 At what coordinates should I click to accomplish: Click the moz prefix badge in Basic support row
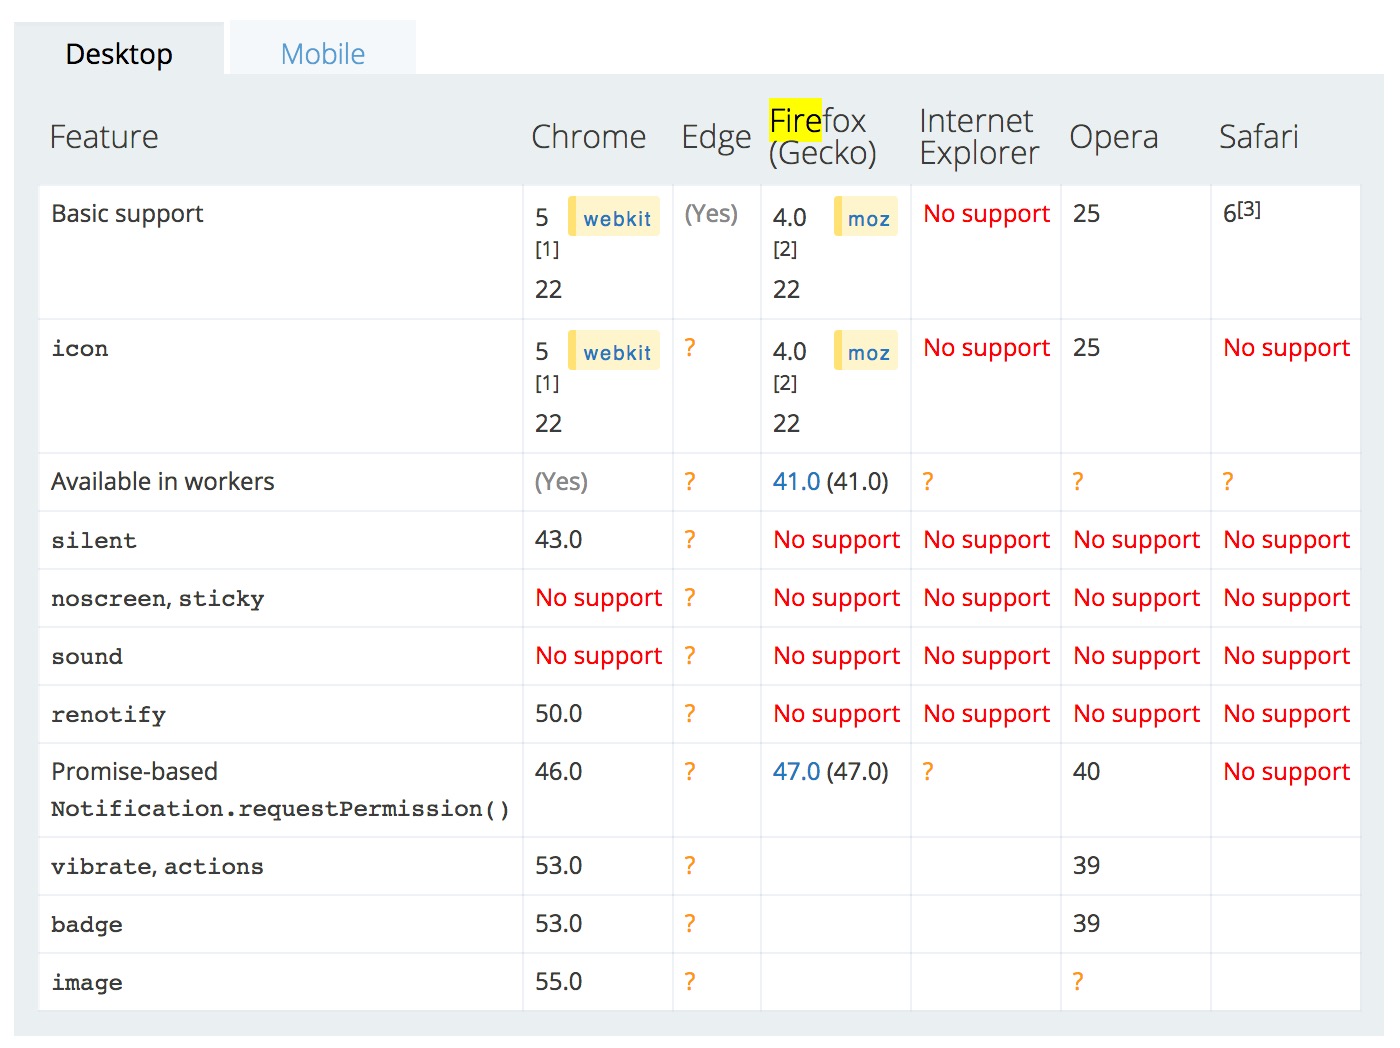click(x=867, y=218)
